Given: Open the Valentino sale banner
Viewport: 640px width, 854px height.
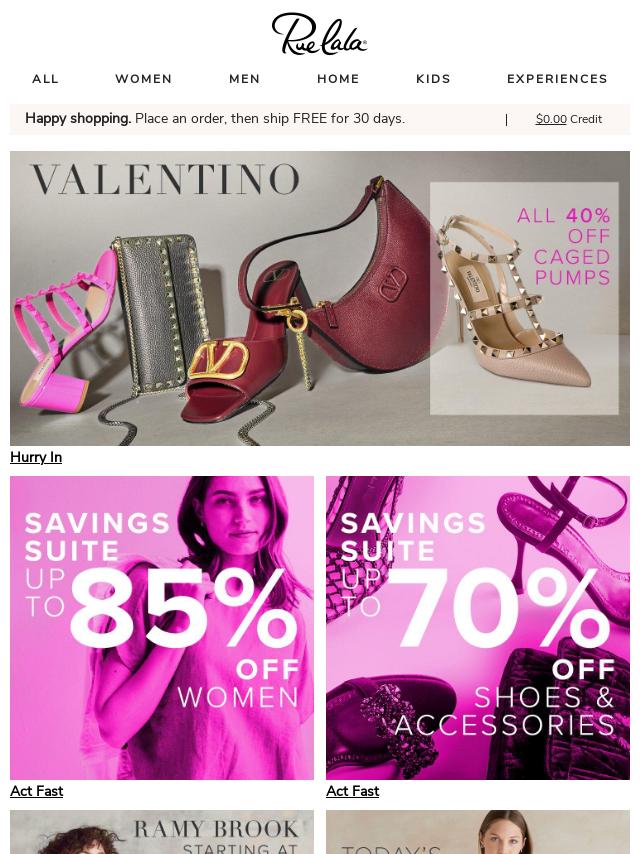Looking at the screenshot, I should coord(320,298).
